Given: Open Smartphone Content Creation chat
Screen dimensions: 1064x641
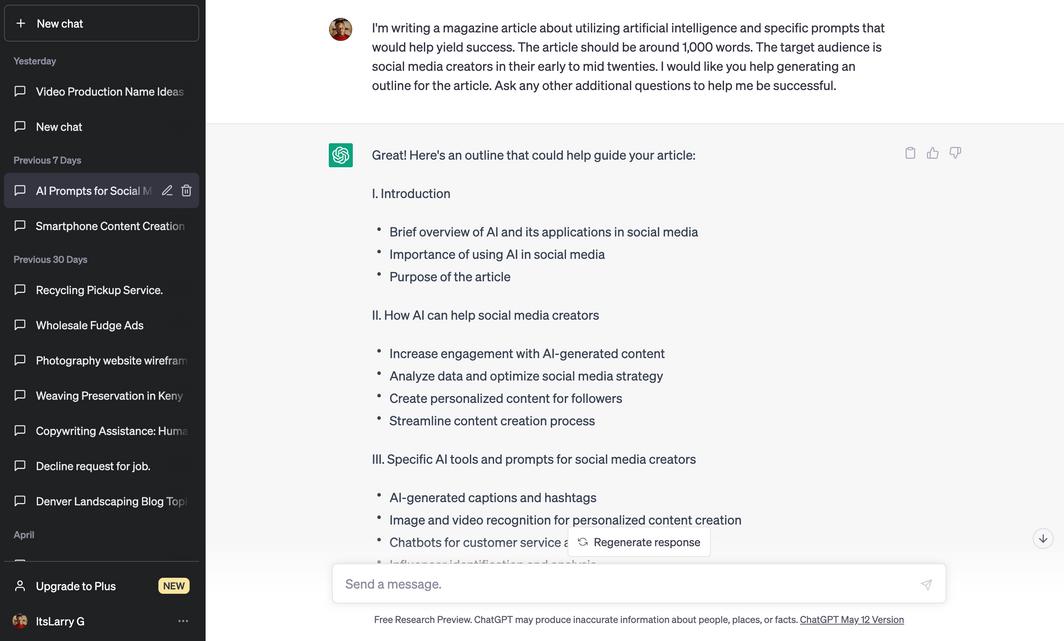Looking at the screenshot, I should click(x=109, y=226).
